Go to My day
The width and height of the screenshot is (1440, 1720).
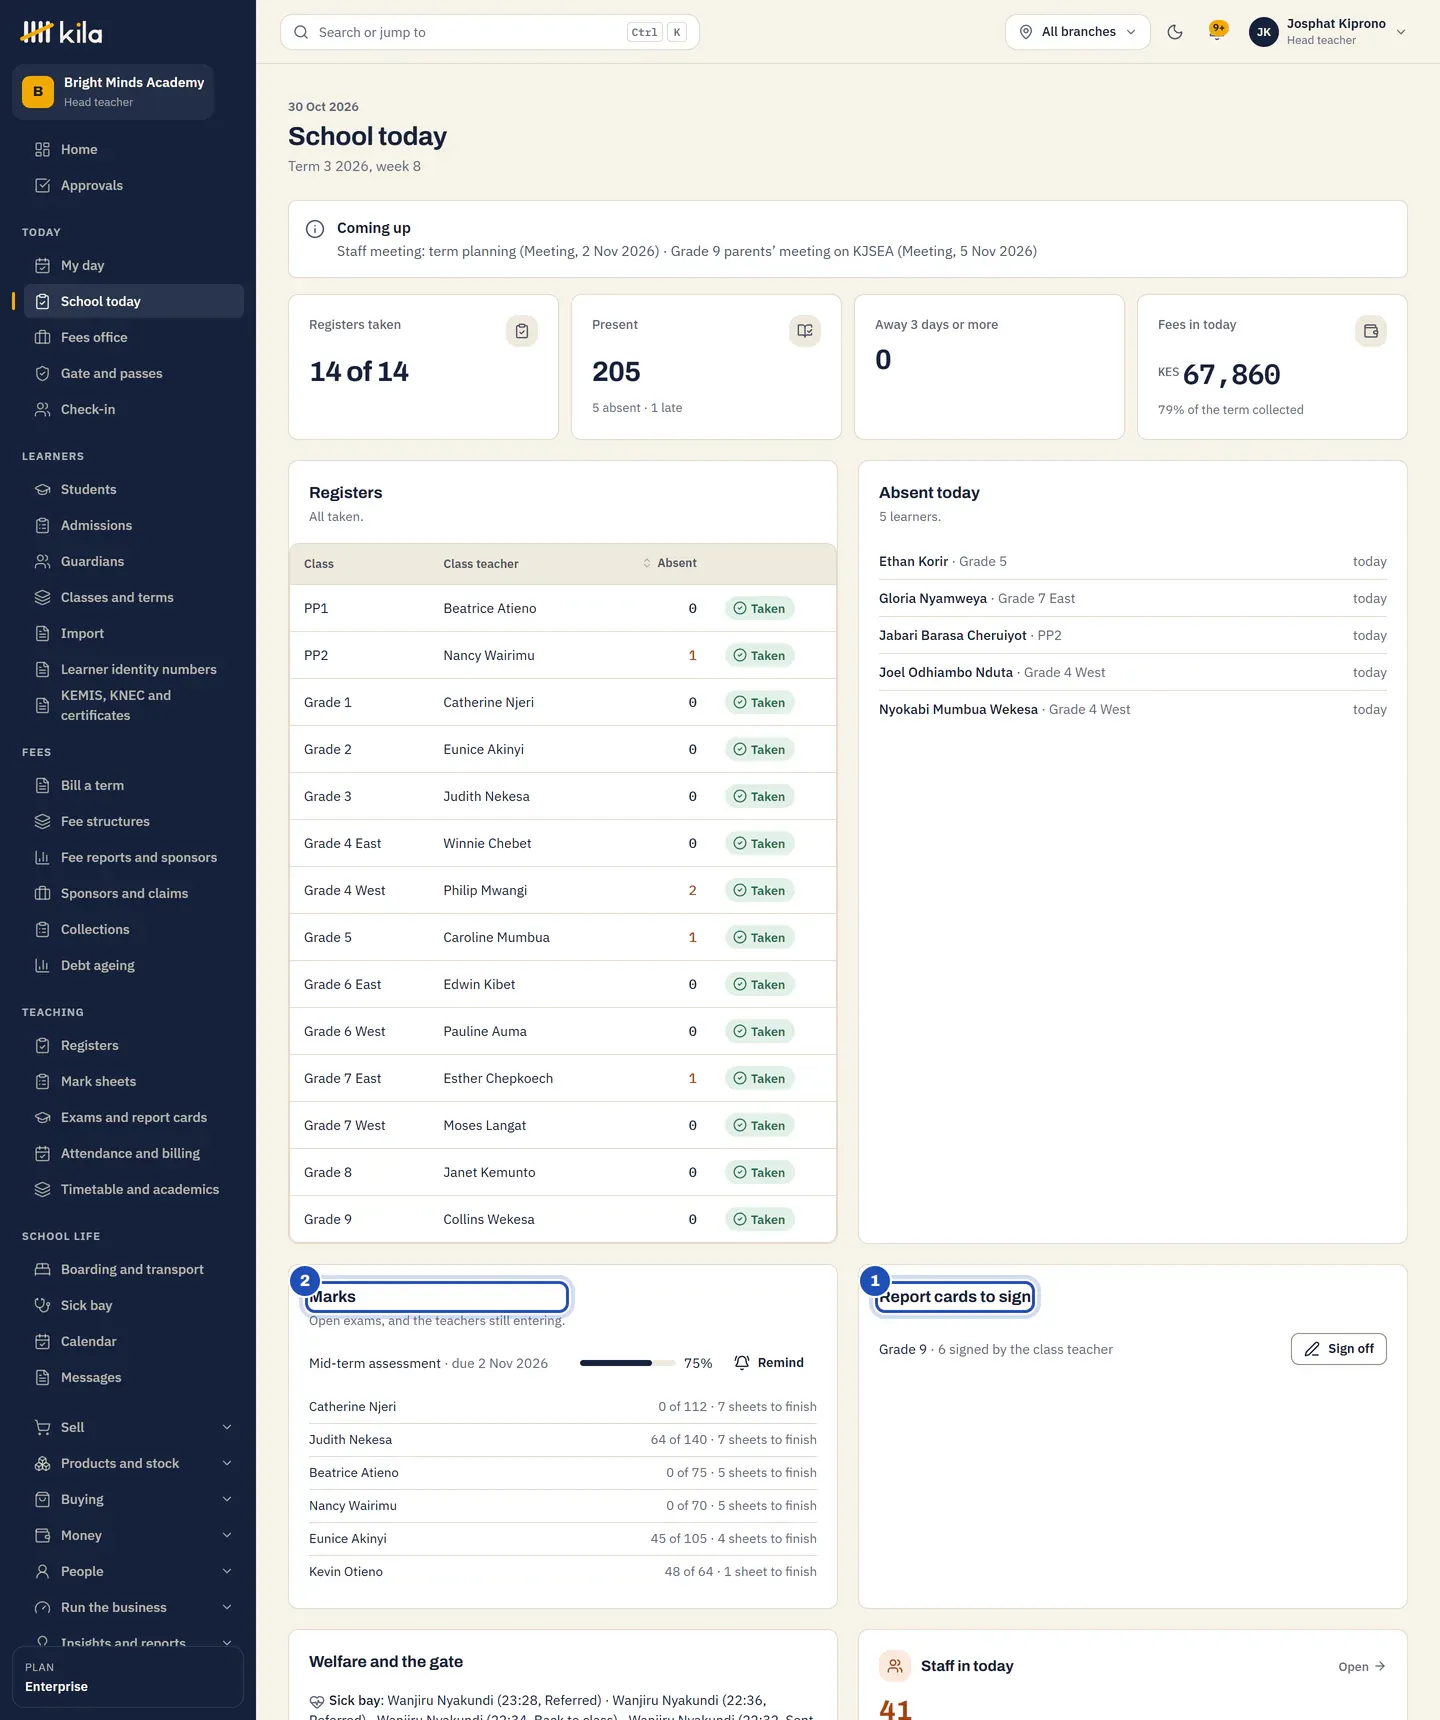click(x=133, y=265)
